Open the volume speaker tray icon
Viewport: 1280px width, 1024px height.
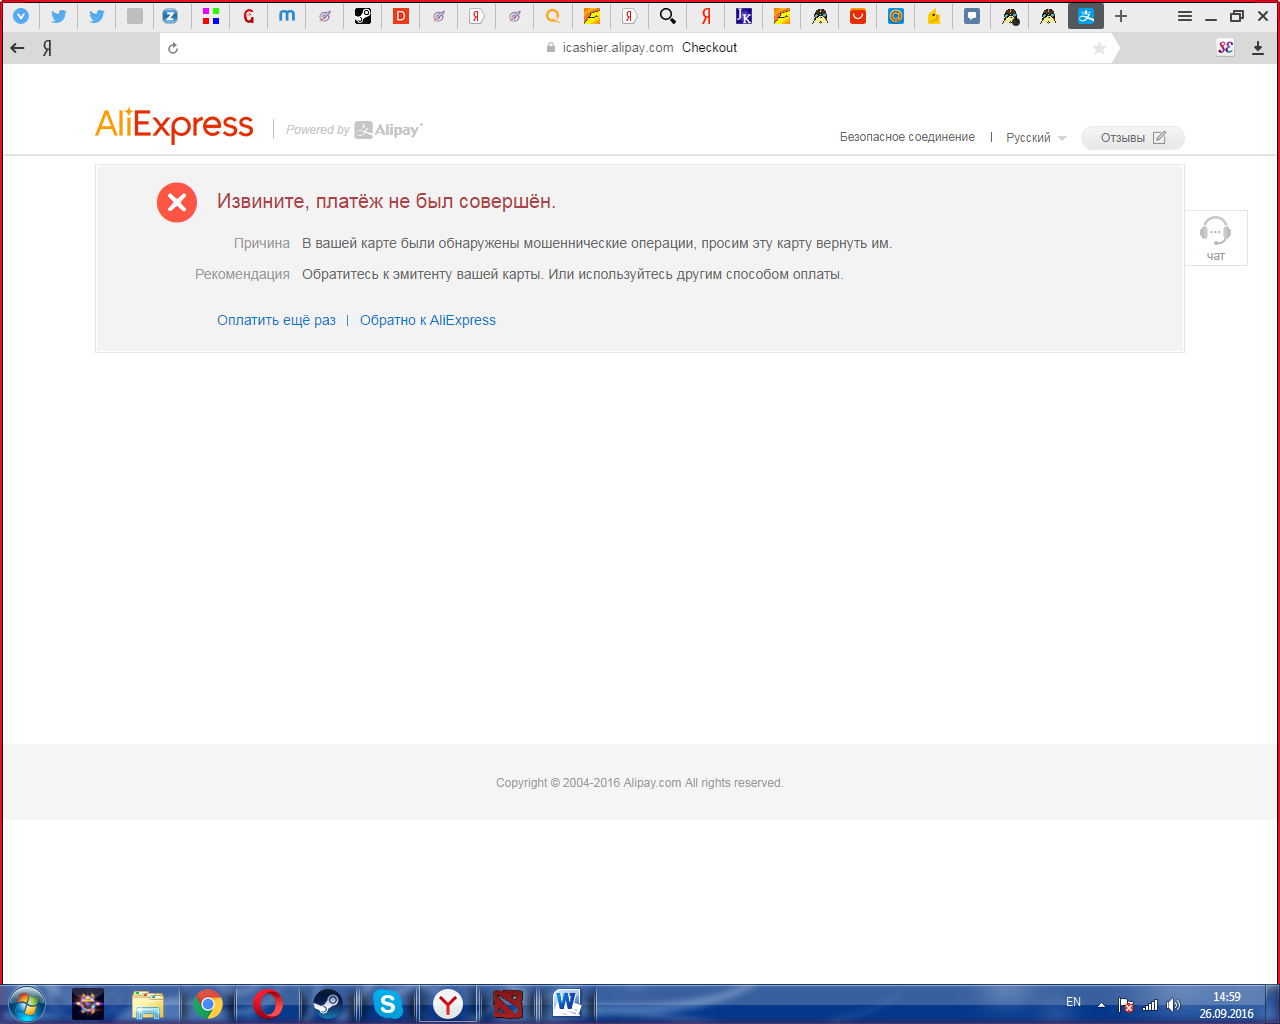point(1173,1005)
